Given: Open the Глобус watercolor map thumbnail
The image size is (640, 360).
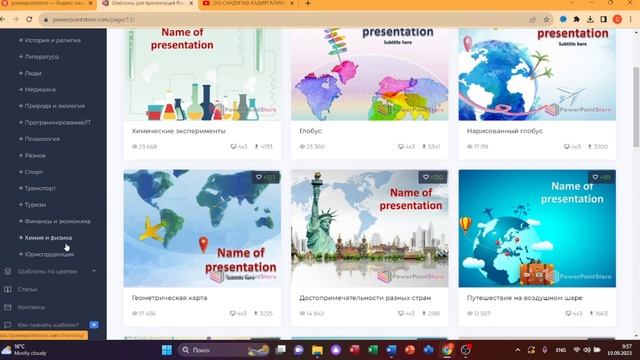Looking at the screenshot, I should pyautogui.click(x=369, y=74).
